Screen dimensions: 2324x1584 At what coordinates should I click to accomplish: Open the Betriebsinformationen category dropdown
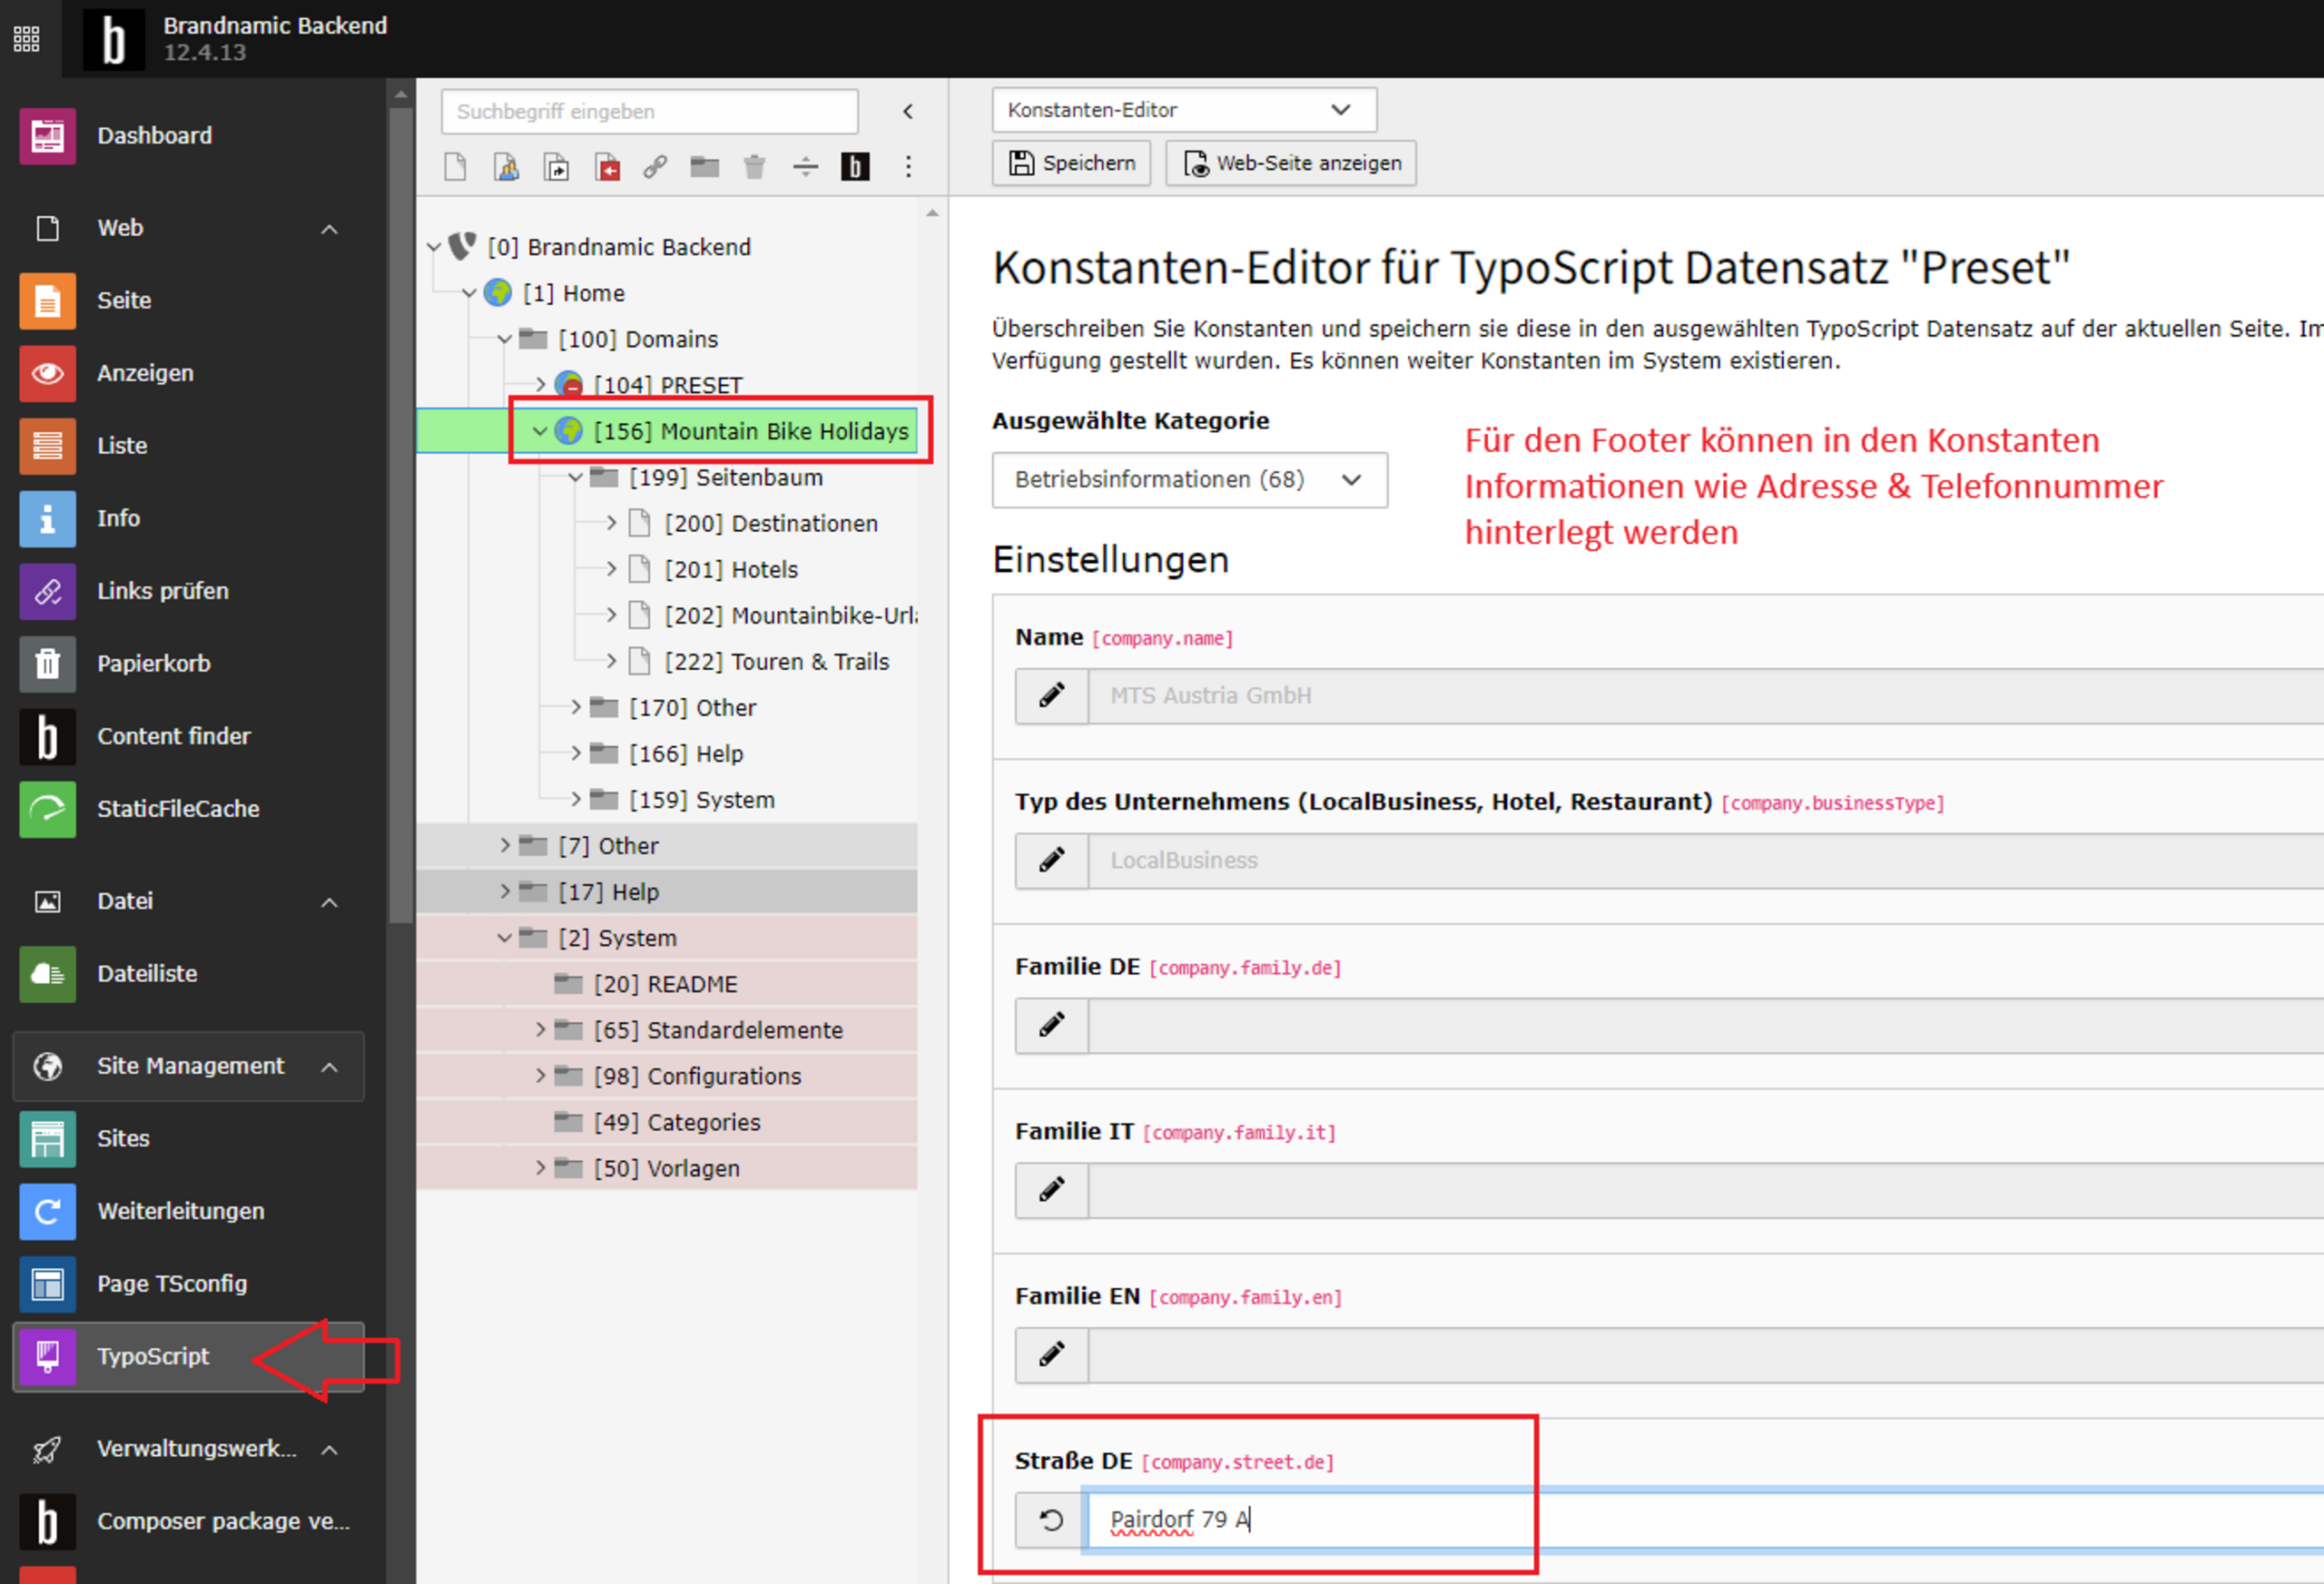pos(1188,480)
